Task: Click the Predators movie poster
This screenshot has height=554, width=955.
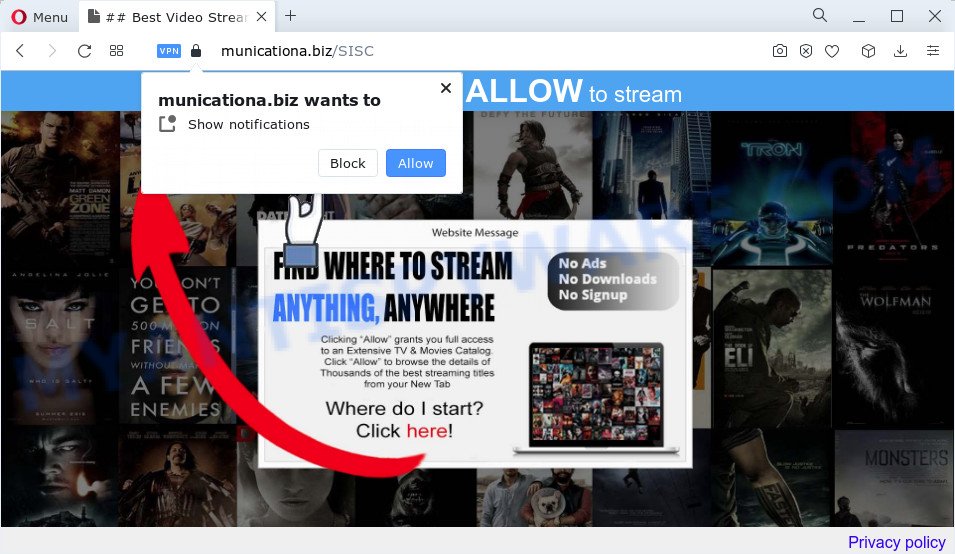Action: tap(893, 189)
